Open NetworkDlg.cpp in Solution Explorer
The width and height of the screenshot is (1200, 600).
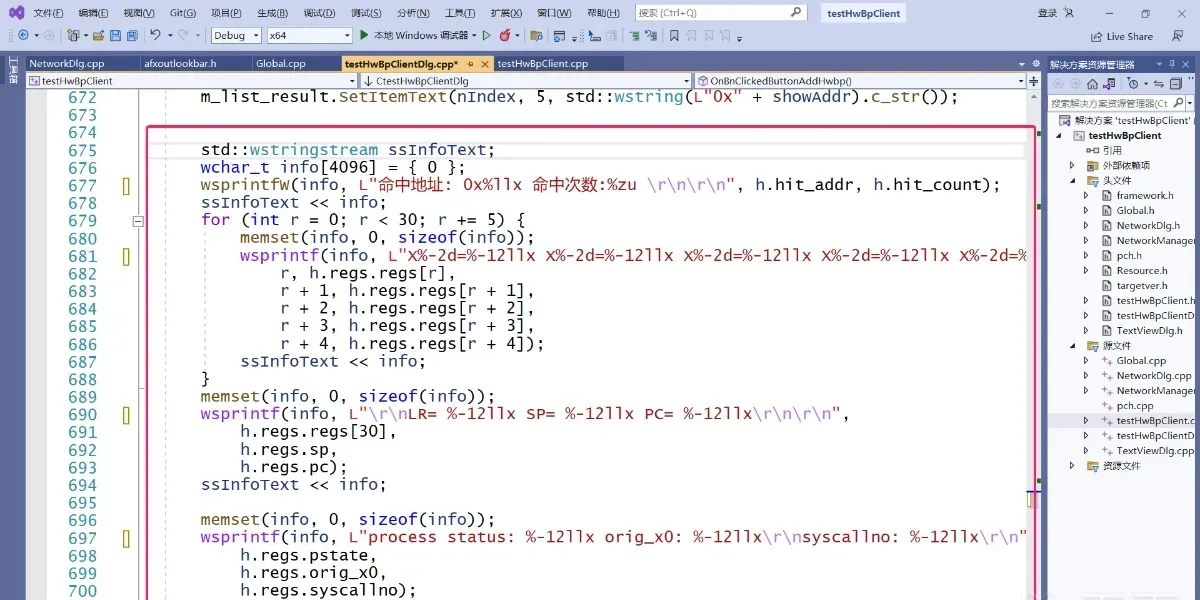coord(1153,376)
